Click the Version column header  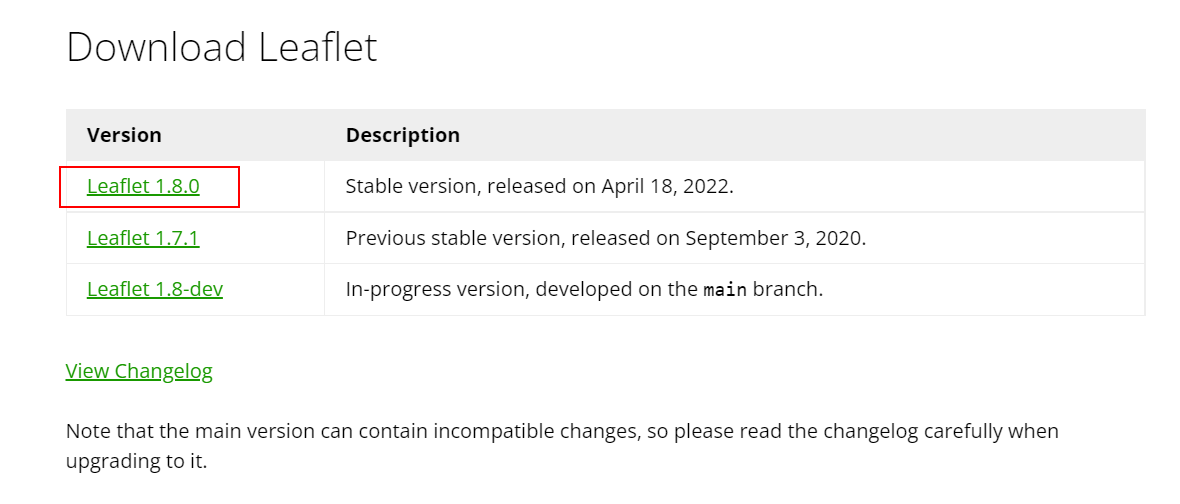click(x=124, y=135)
